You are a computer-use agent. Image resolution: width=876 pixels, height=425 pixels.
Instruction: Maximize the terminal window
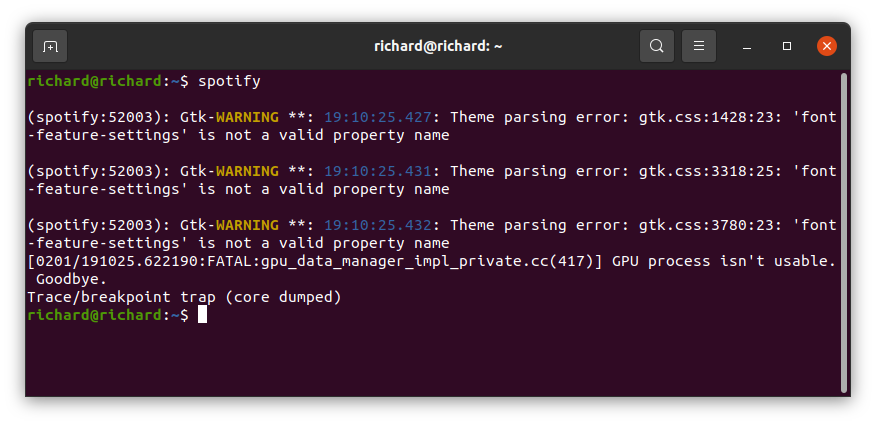[787, 46]
